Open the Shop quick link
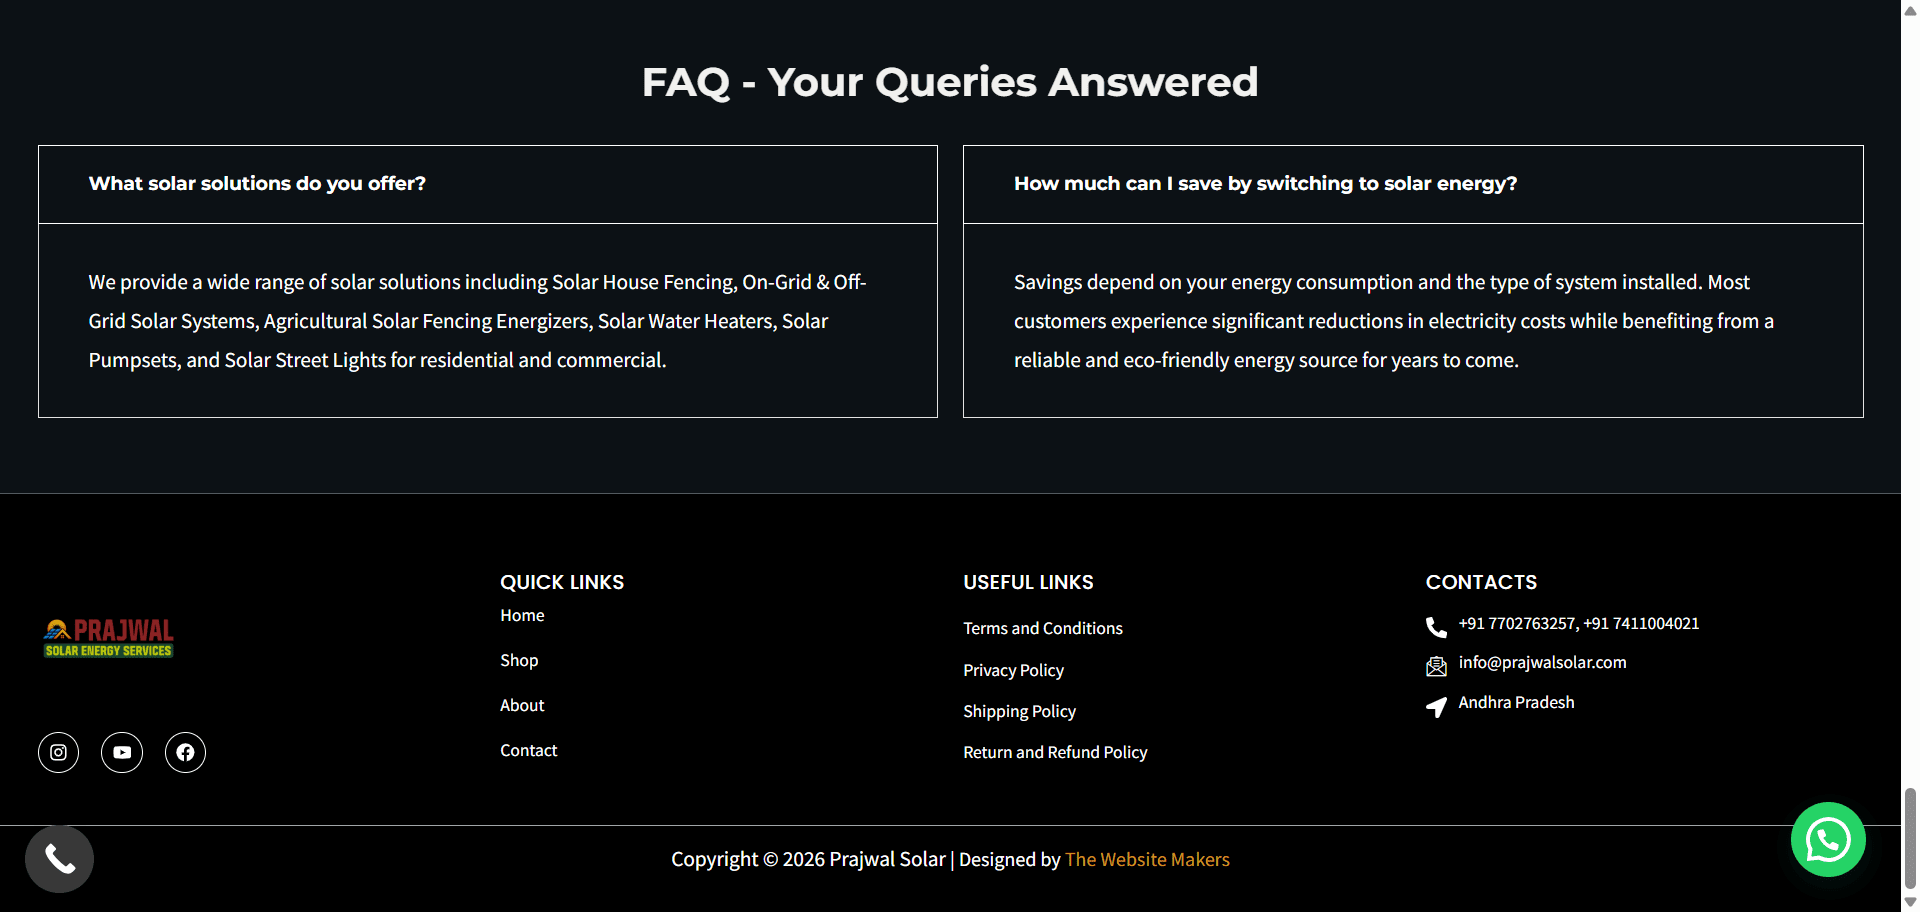 pos(519,660)
